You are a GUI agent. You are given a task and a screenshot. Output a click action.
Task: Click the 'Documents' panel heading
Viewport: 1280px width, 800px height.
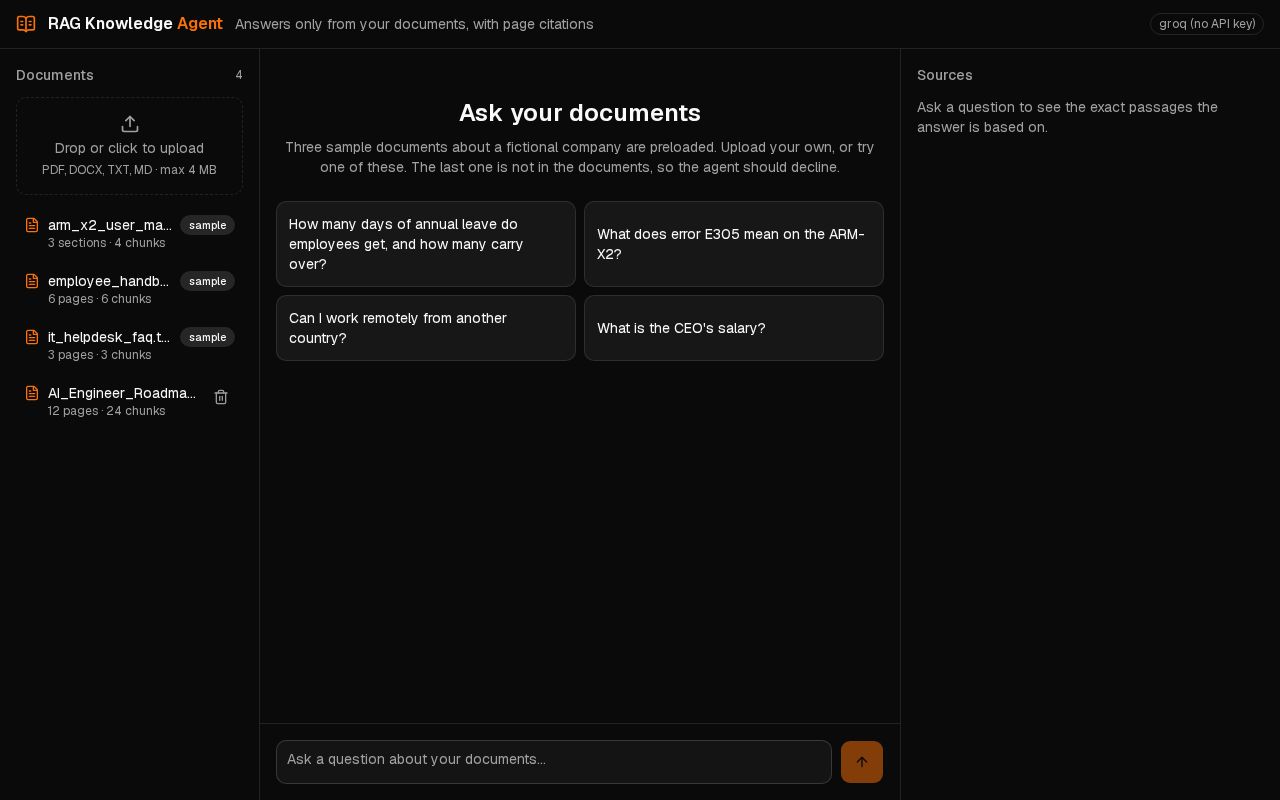(x=55, y=75)
